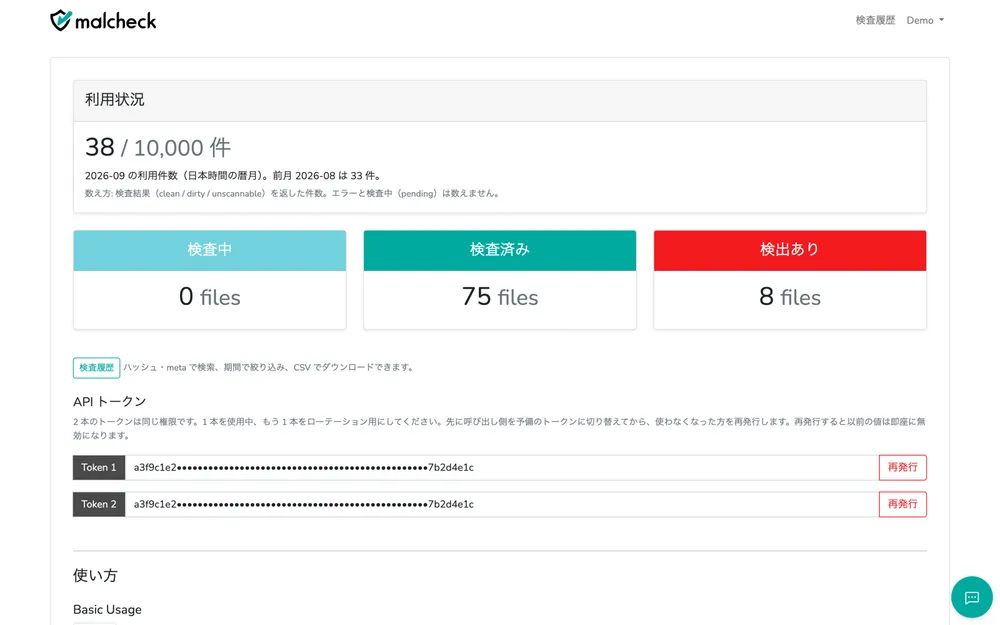Click the 数え方 counting note text

click(292, 193)
